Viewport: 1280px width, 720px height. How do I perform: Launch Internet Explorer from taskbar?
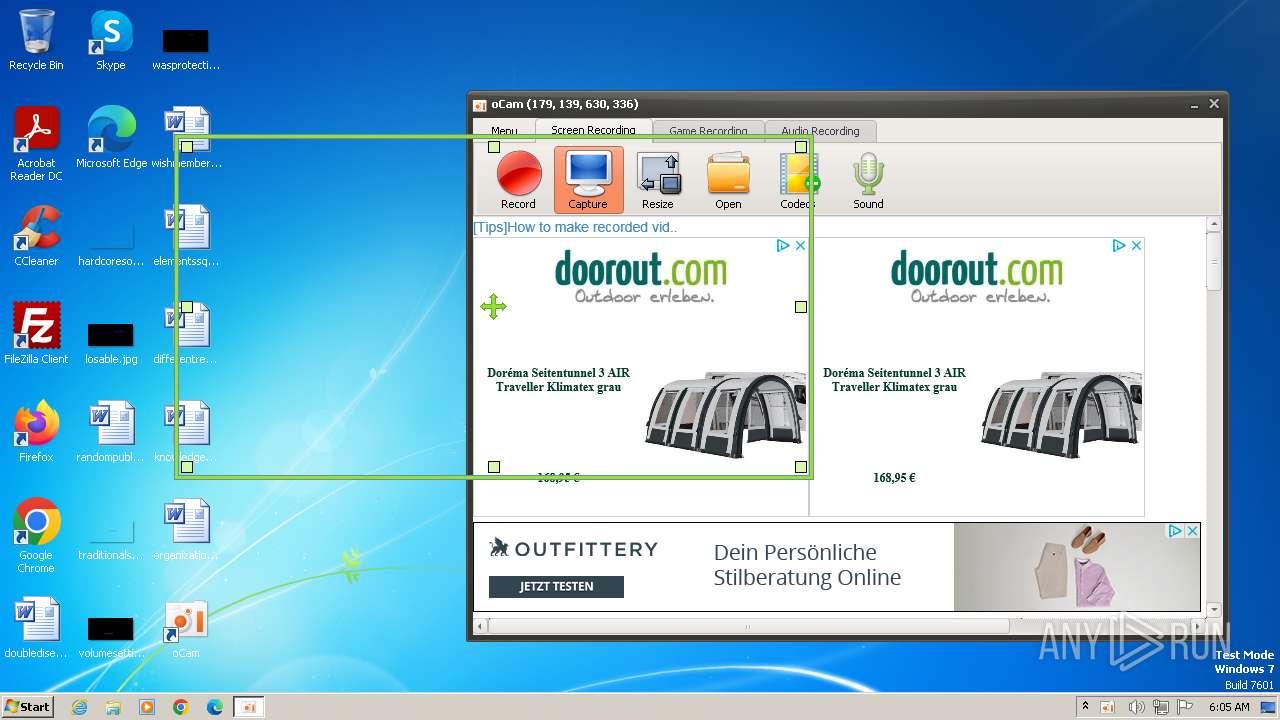coord(80,707)
